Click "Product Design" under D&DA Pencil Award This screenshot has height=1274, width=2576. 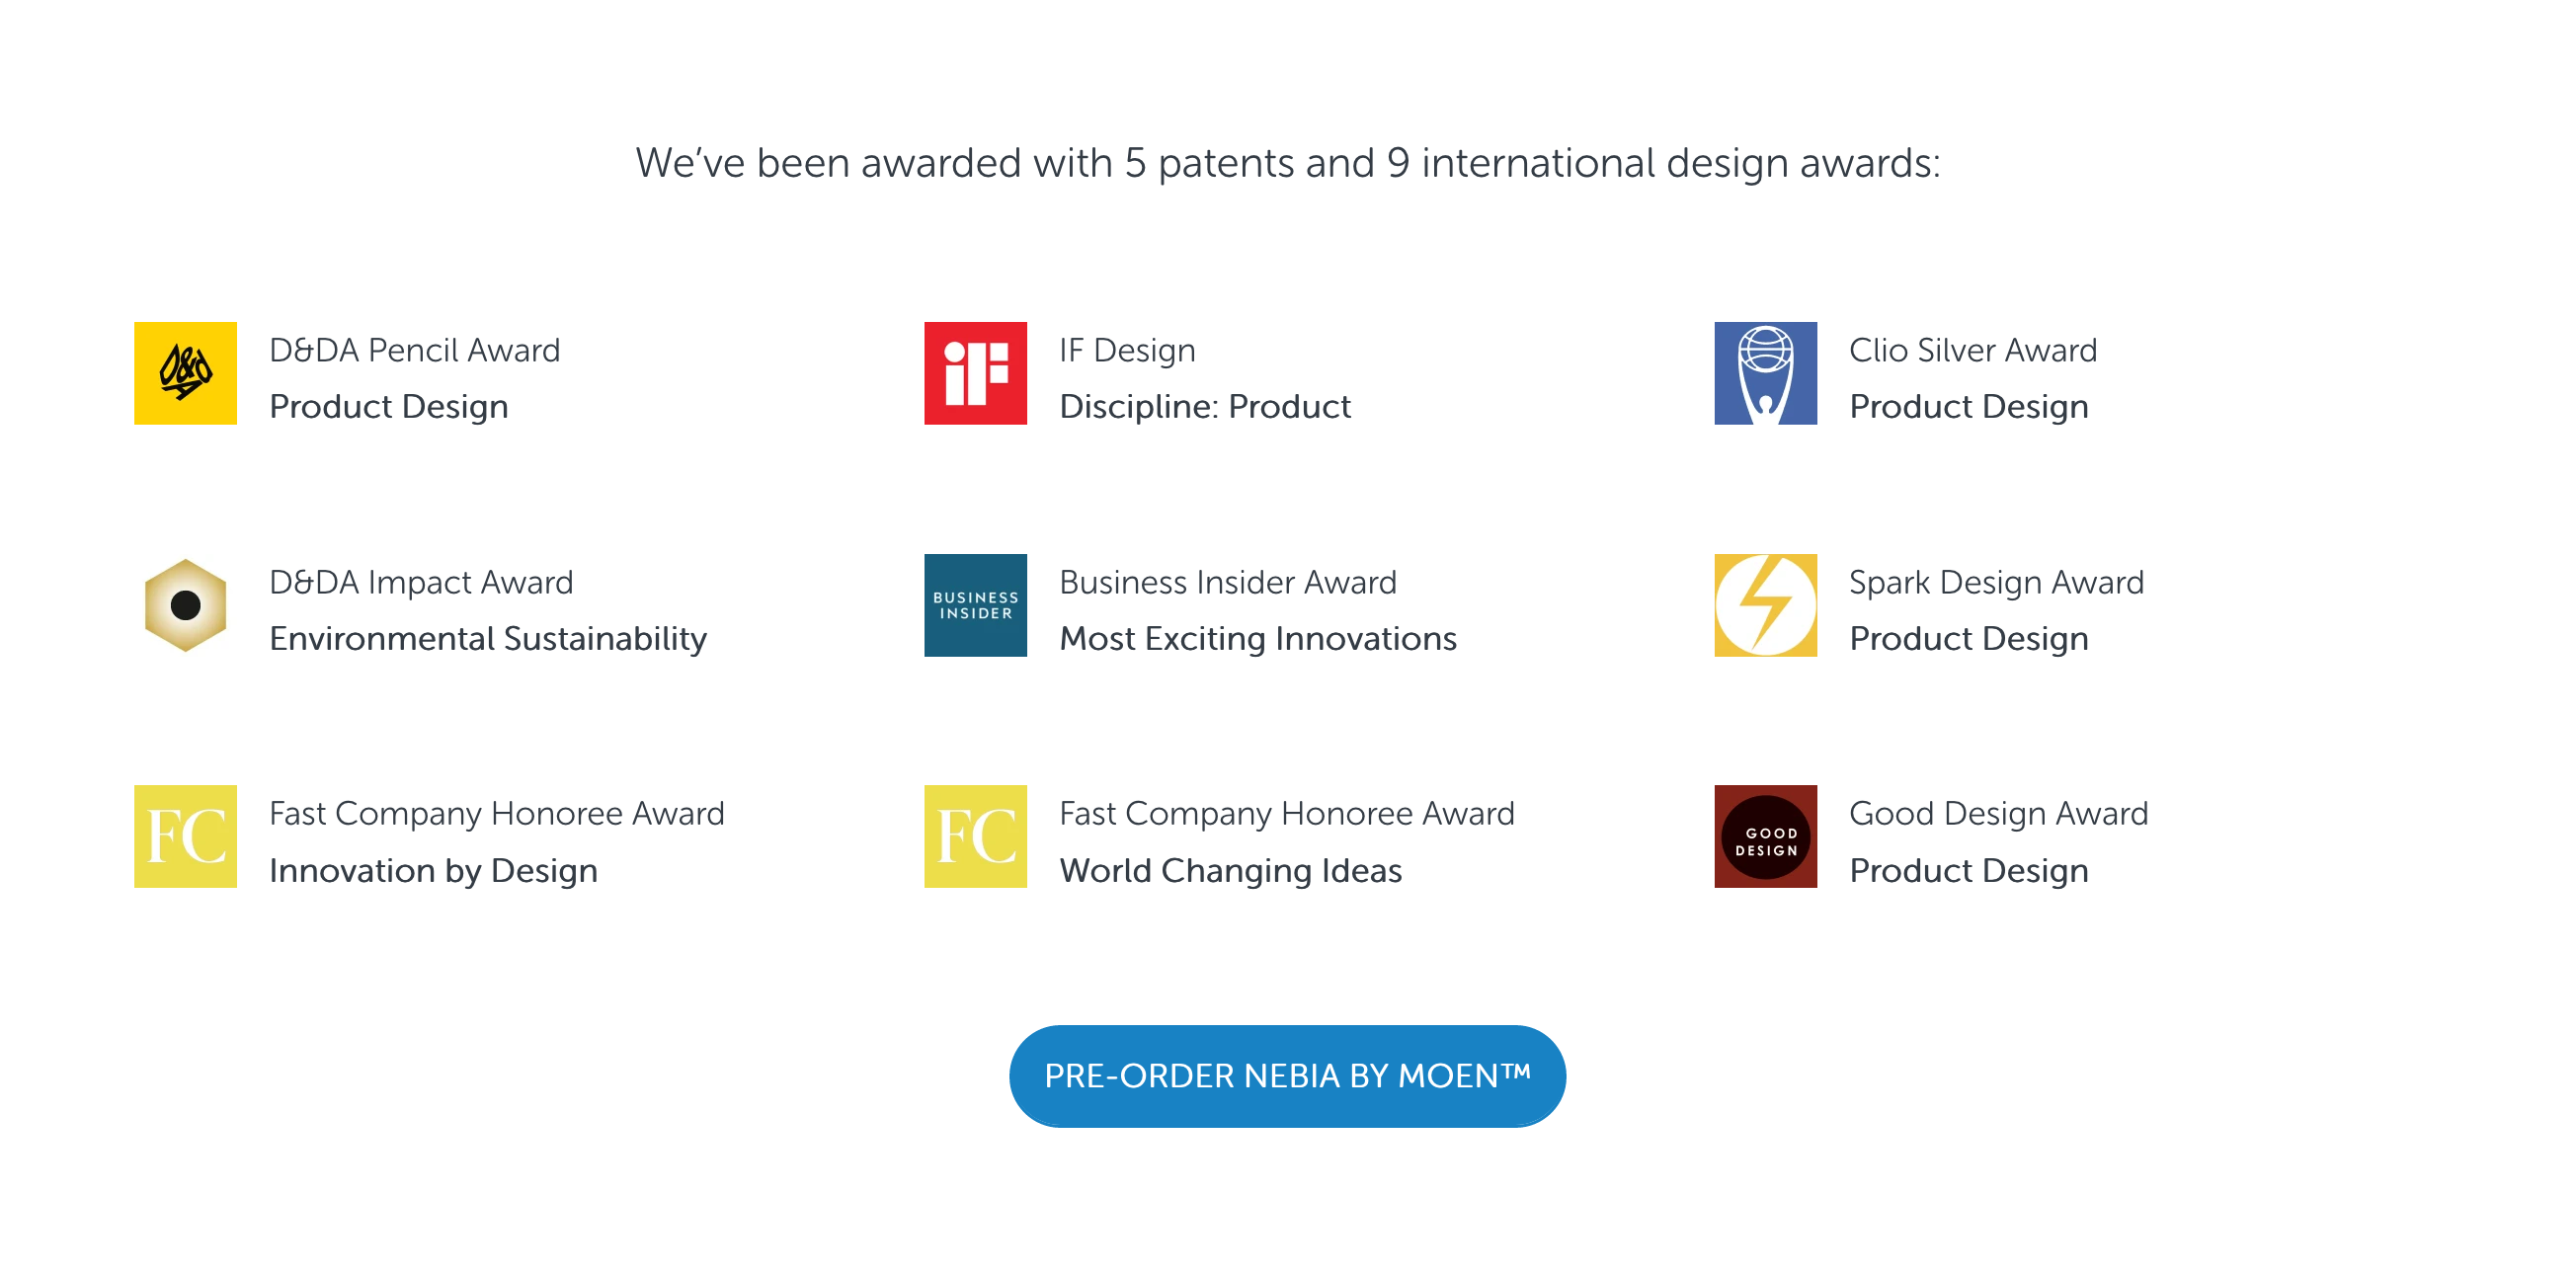tap(388, 406)
